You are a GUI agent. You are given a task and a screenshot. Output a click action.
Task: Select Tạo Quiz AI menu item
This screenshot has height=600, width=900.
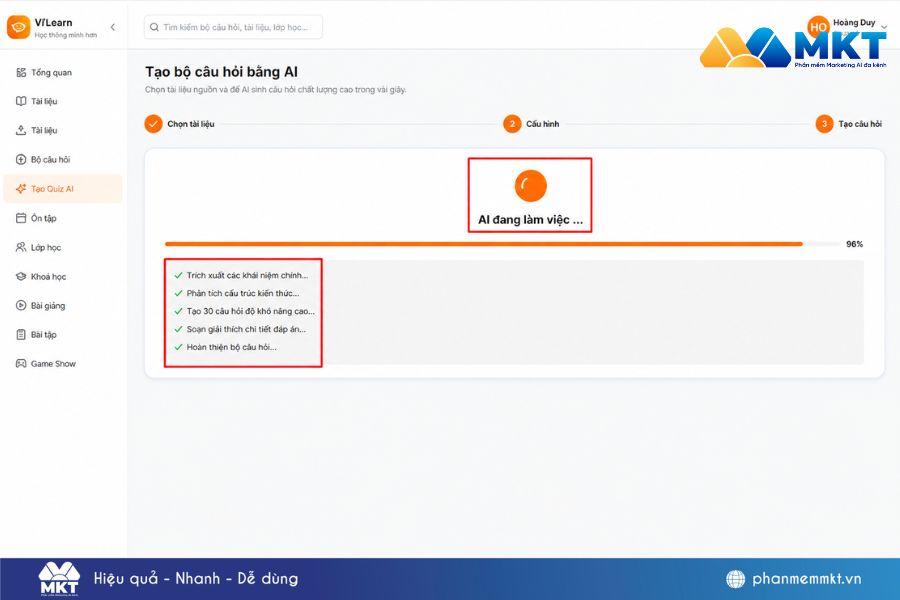[x=63, y=189]
